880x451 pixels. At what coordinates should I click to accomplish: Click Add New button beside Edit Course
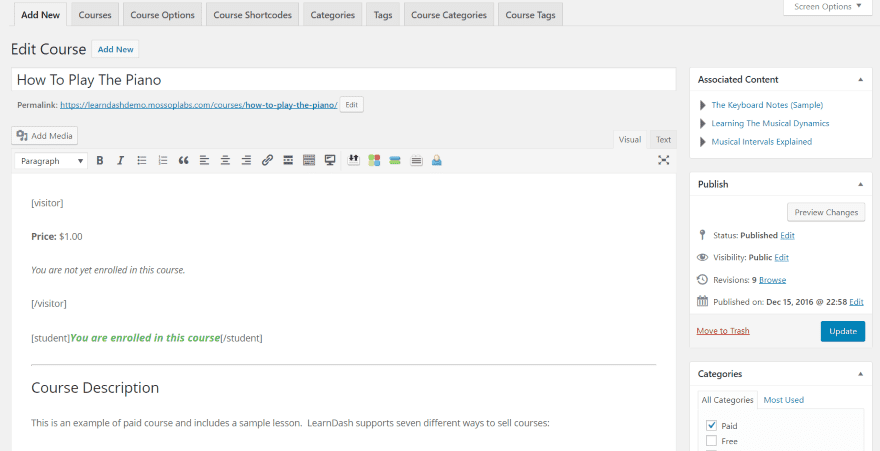116,49
